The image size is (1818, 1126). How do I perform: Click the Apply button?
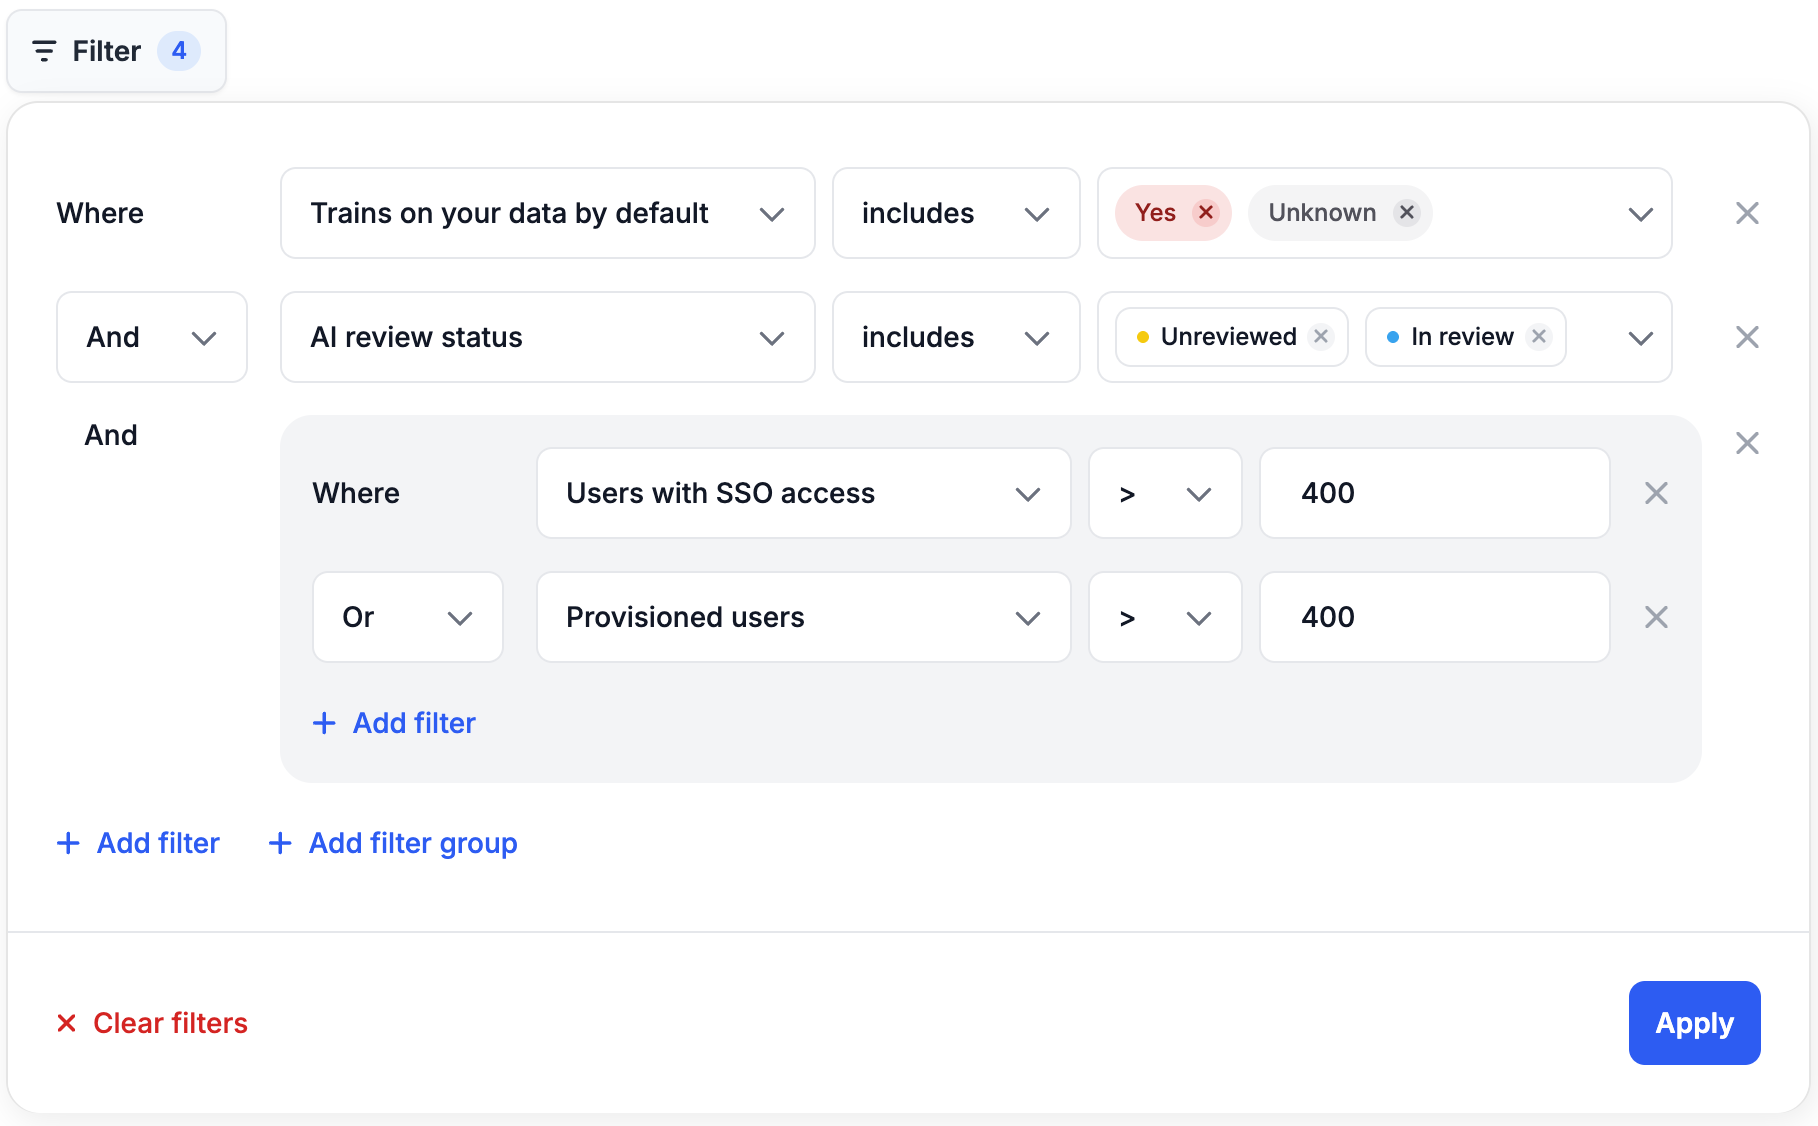click(x=1694, y=1022)
